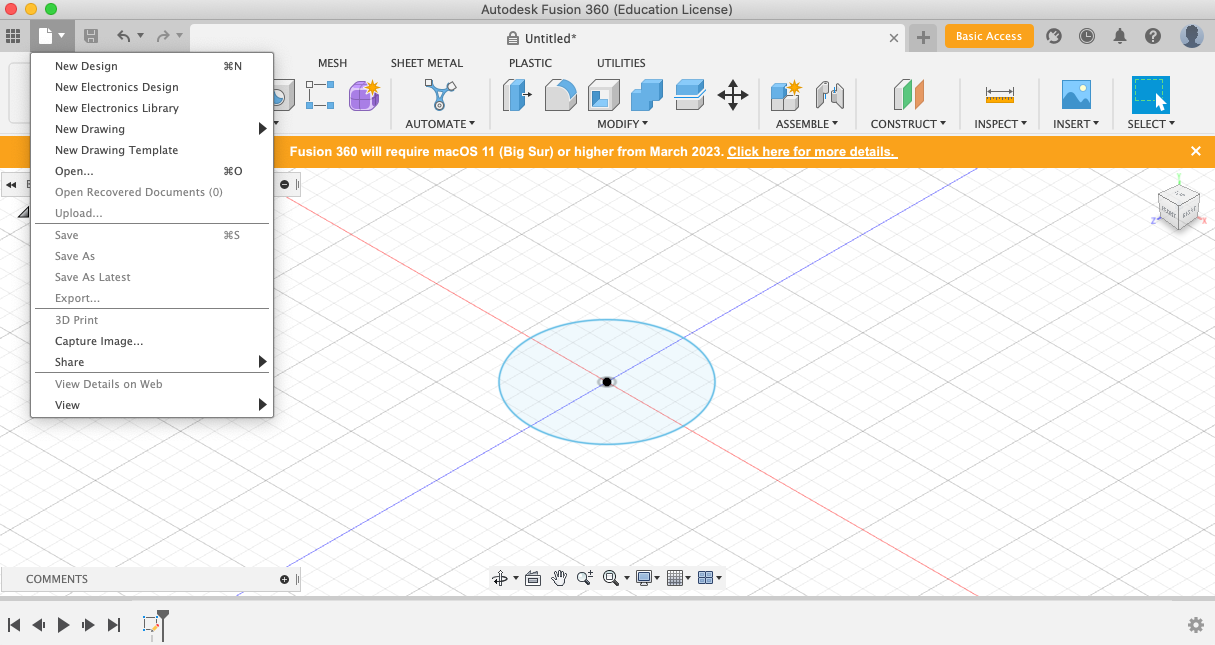1215x645 pixels.
Task: Activate the Move/Copy tool
Action: pos(733,95)
